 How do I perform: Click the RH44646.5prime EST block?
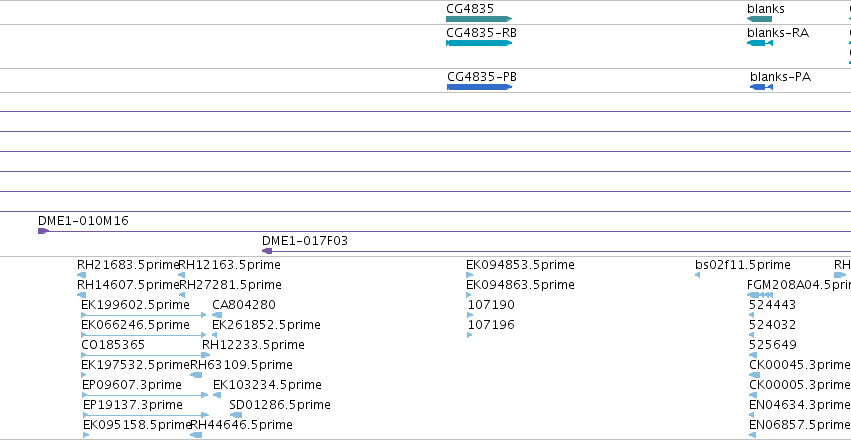click(x=196, y=435)
